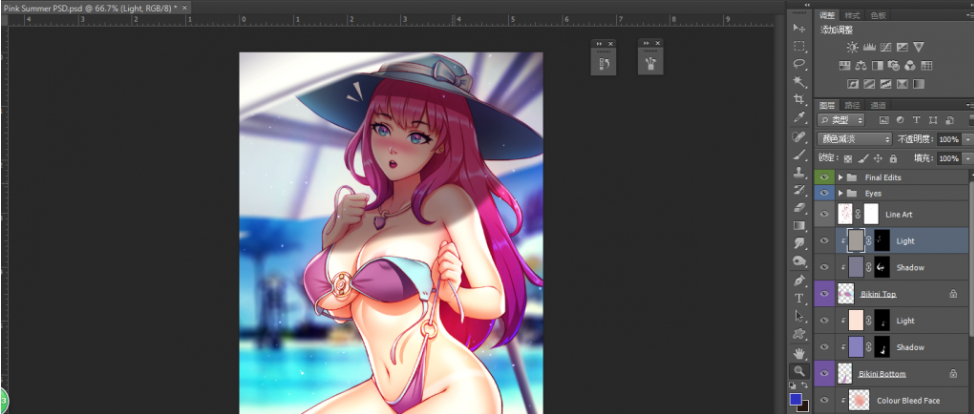Select the Type tool
The width and height of the screenshot is (974, 414).
point(799,298)
